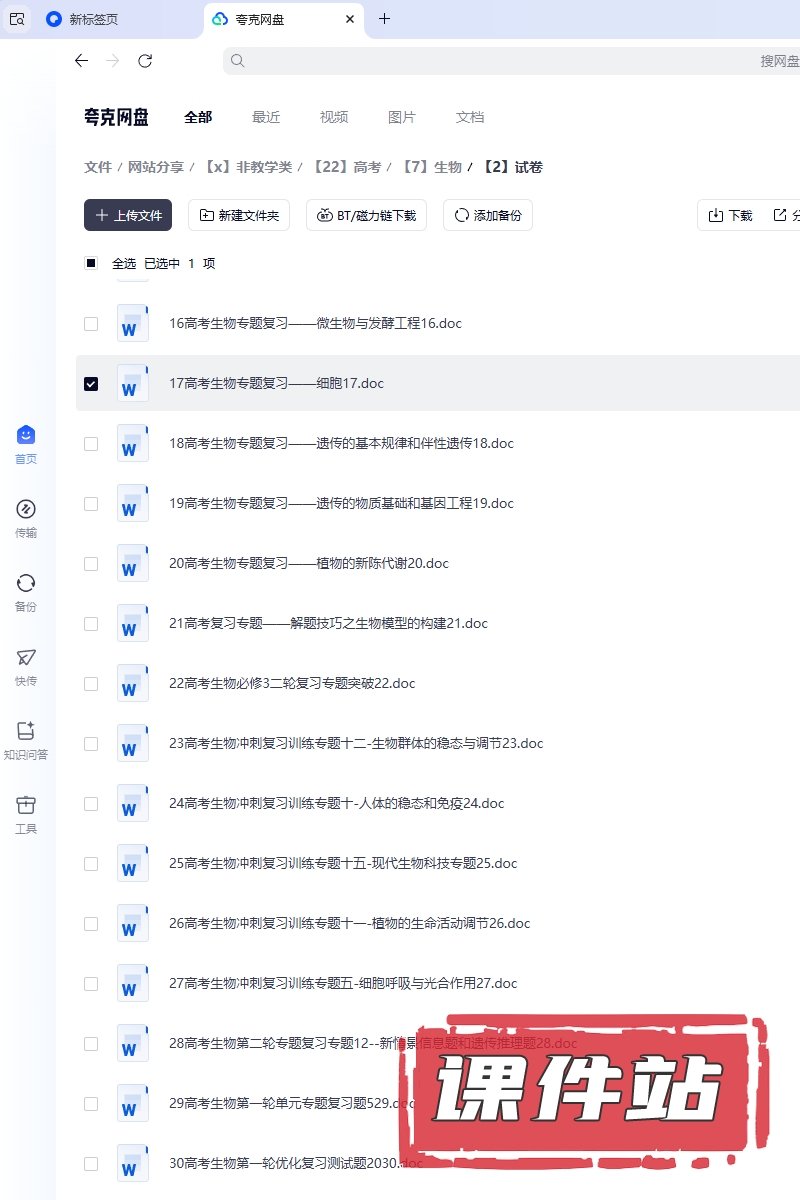Go back using the browser back arrow
800x1200 pixels.
point(81,61)
